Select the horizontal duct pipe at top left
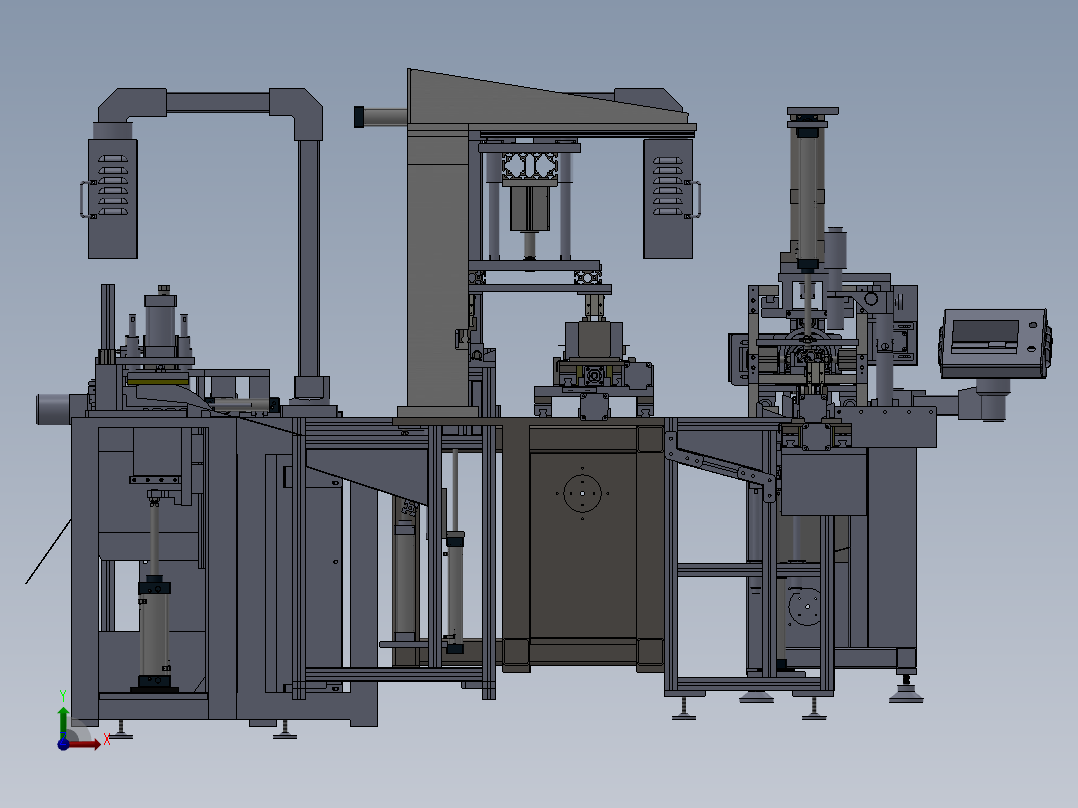Image resolution: width=1078 pixels, height=808 pixels. (218, 102)
